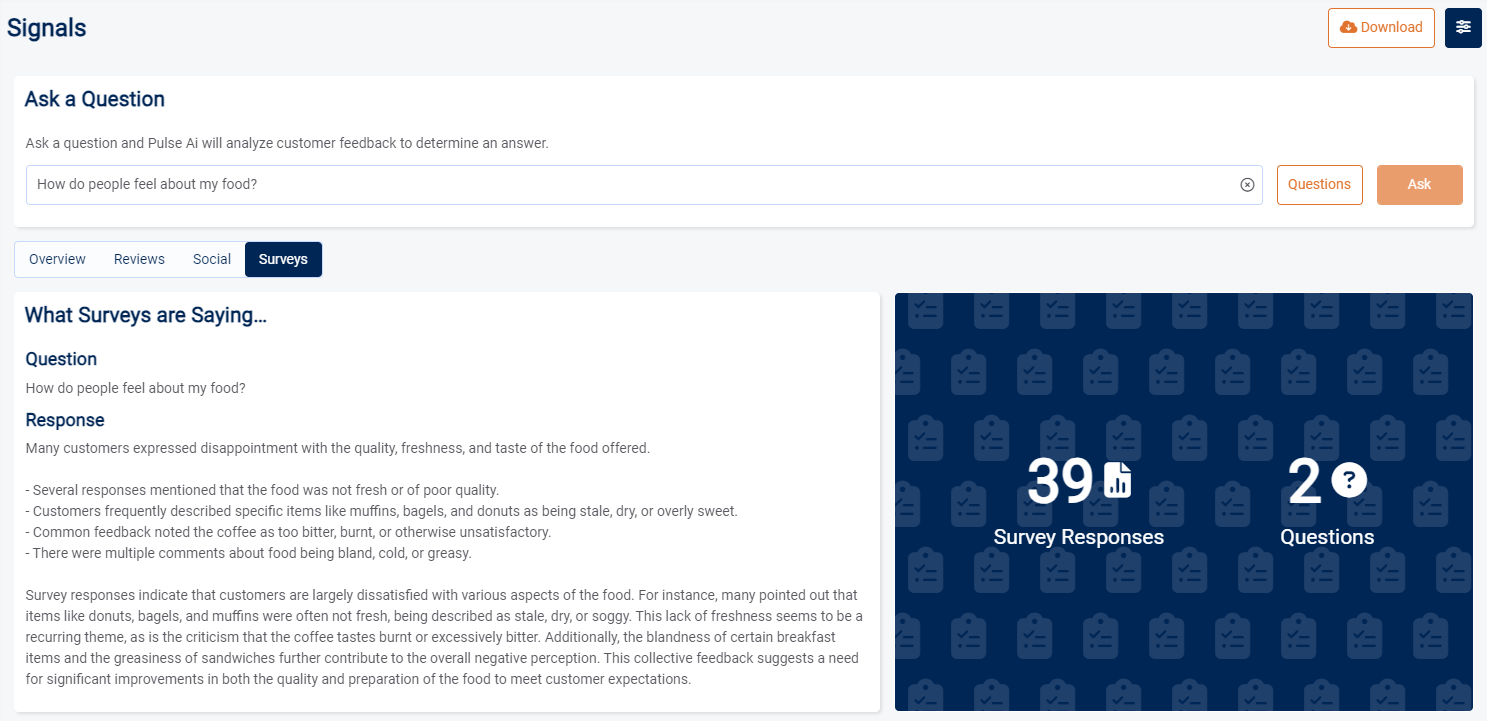Click the number 39 survey count
This screenshot has height=721, width=1487.
1060,482
